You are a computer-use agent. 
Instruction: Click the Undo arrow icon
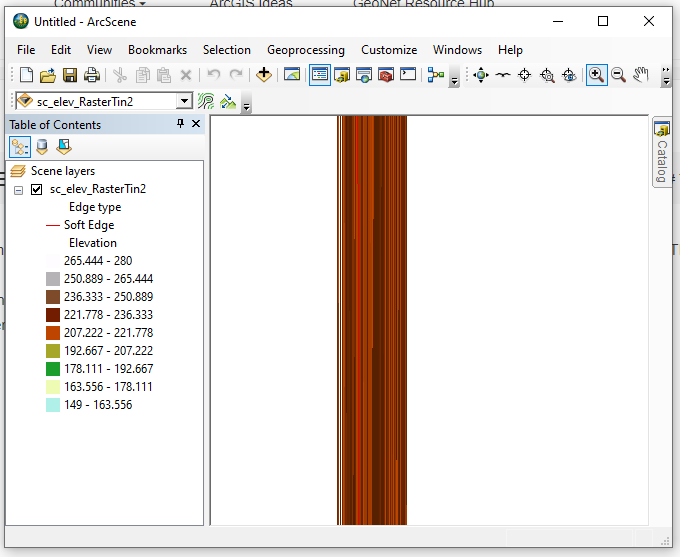pos(214,75)
